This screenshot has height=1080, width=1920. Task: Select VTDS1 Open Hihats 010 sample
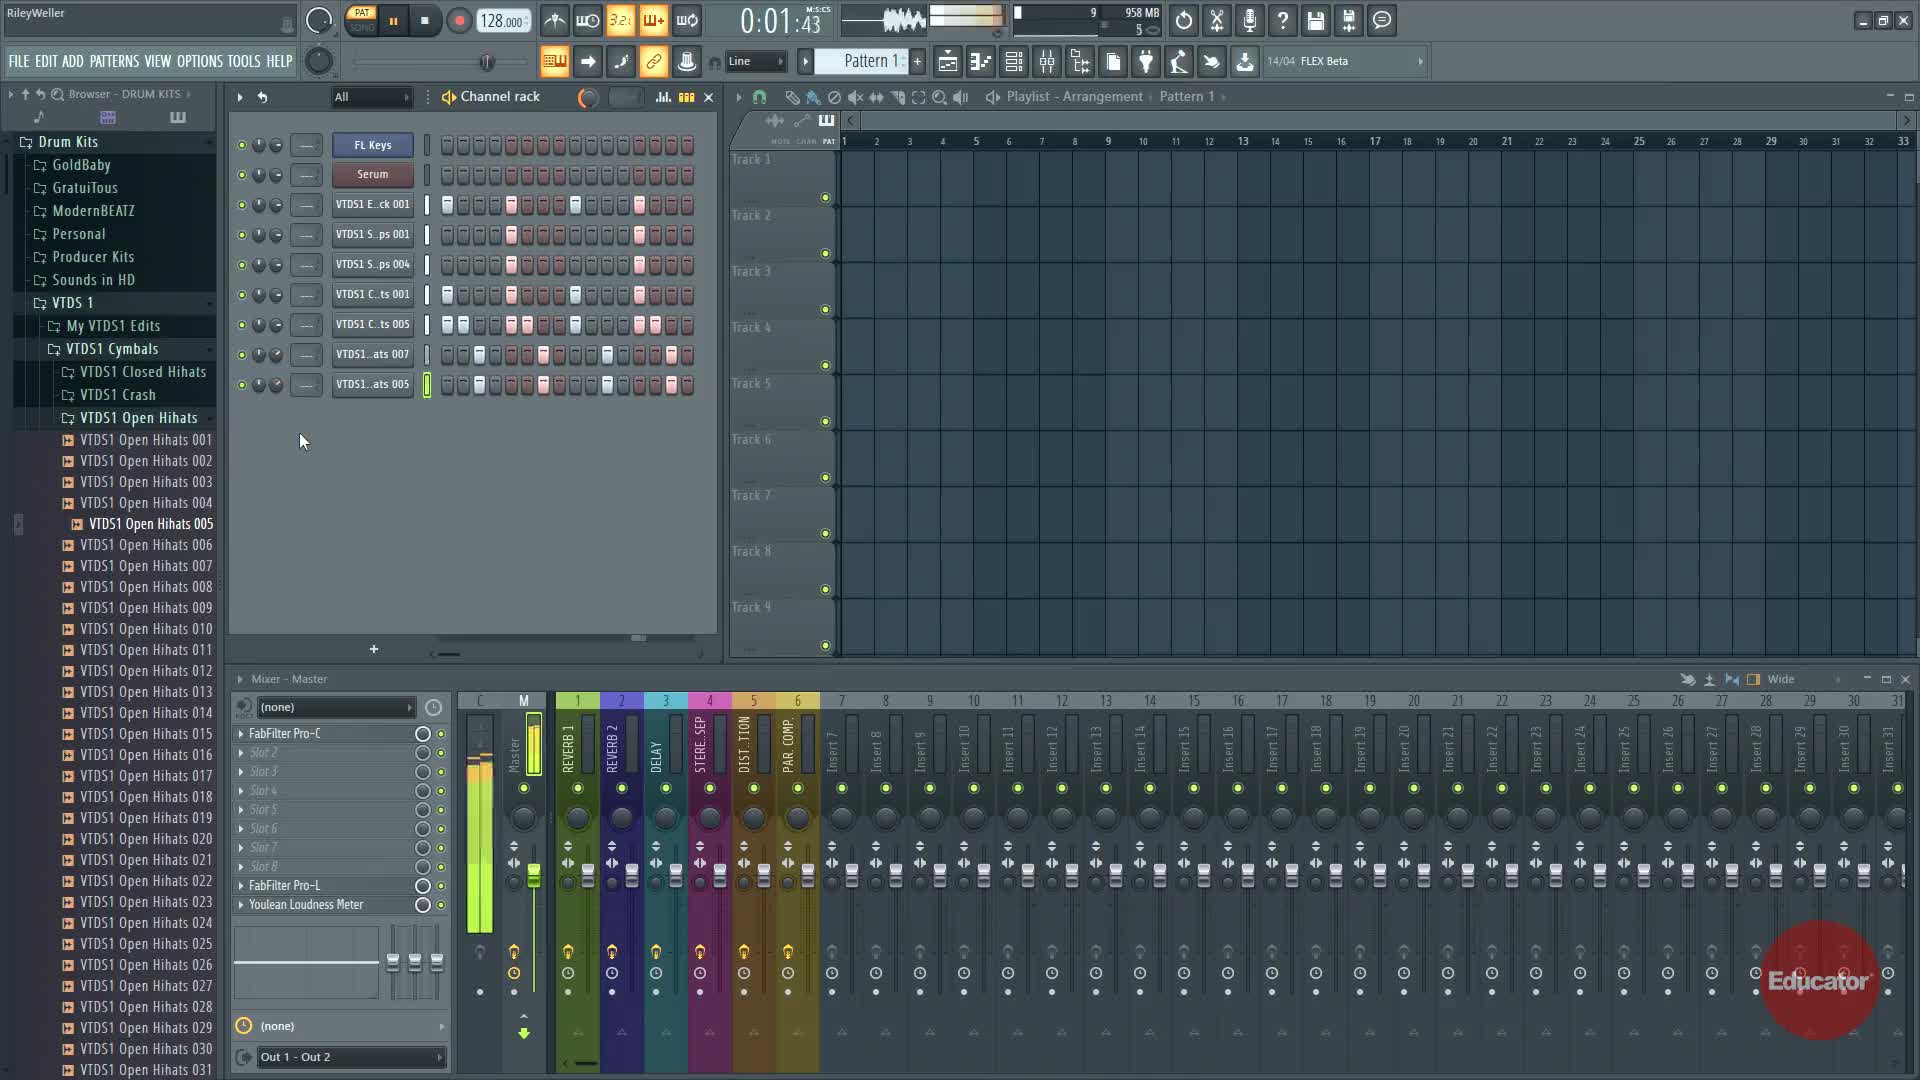click(145, 629)
